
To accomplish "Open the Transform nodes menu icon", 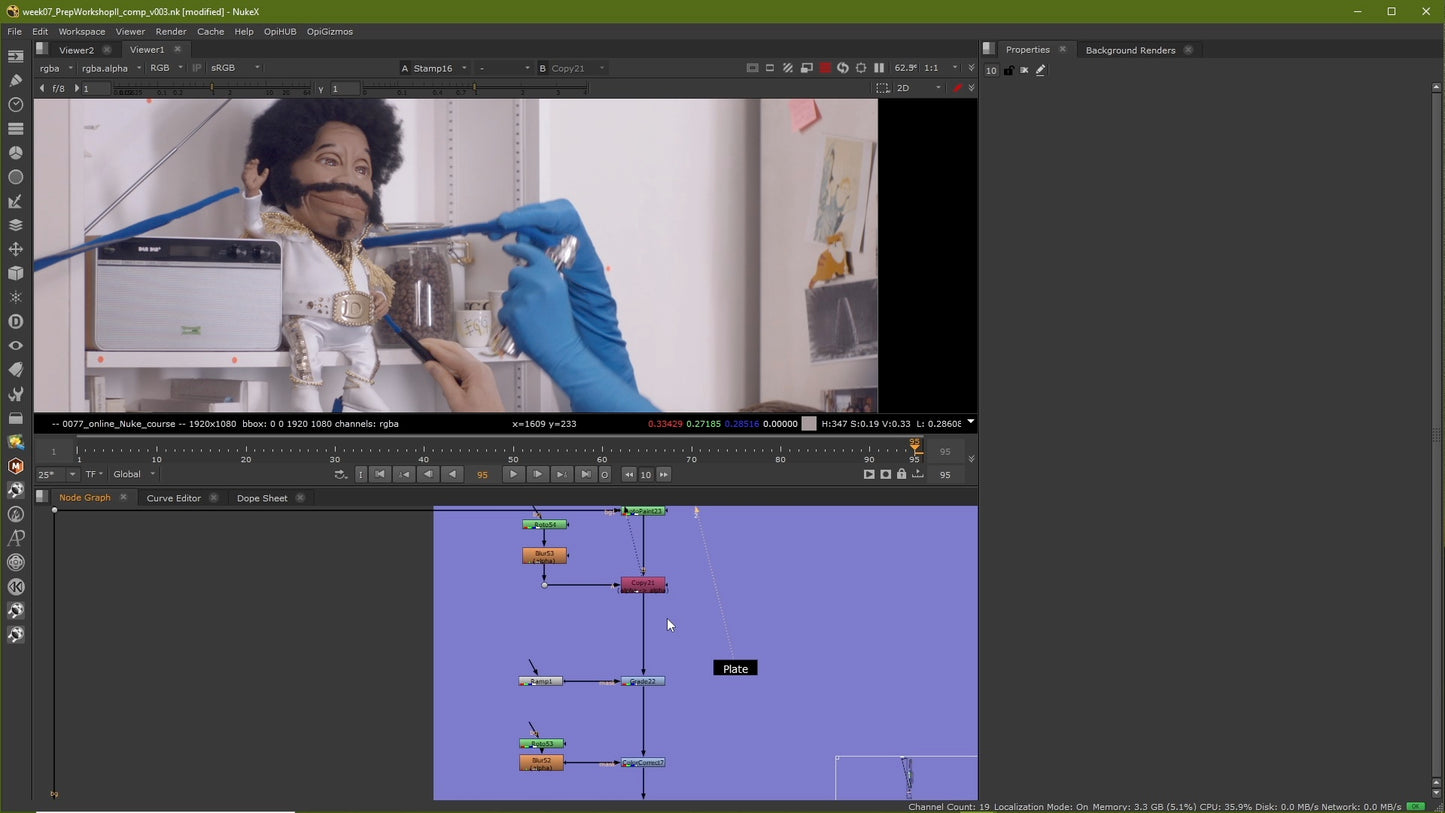I will 15,249.
